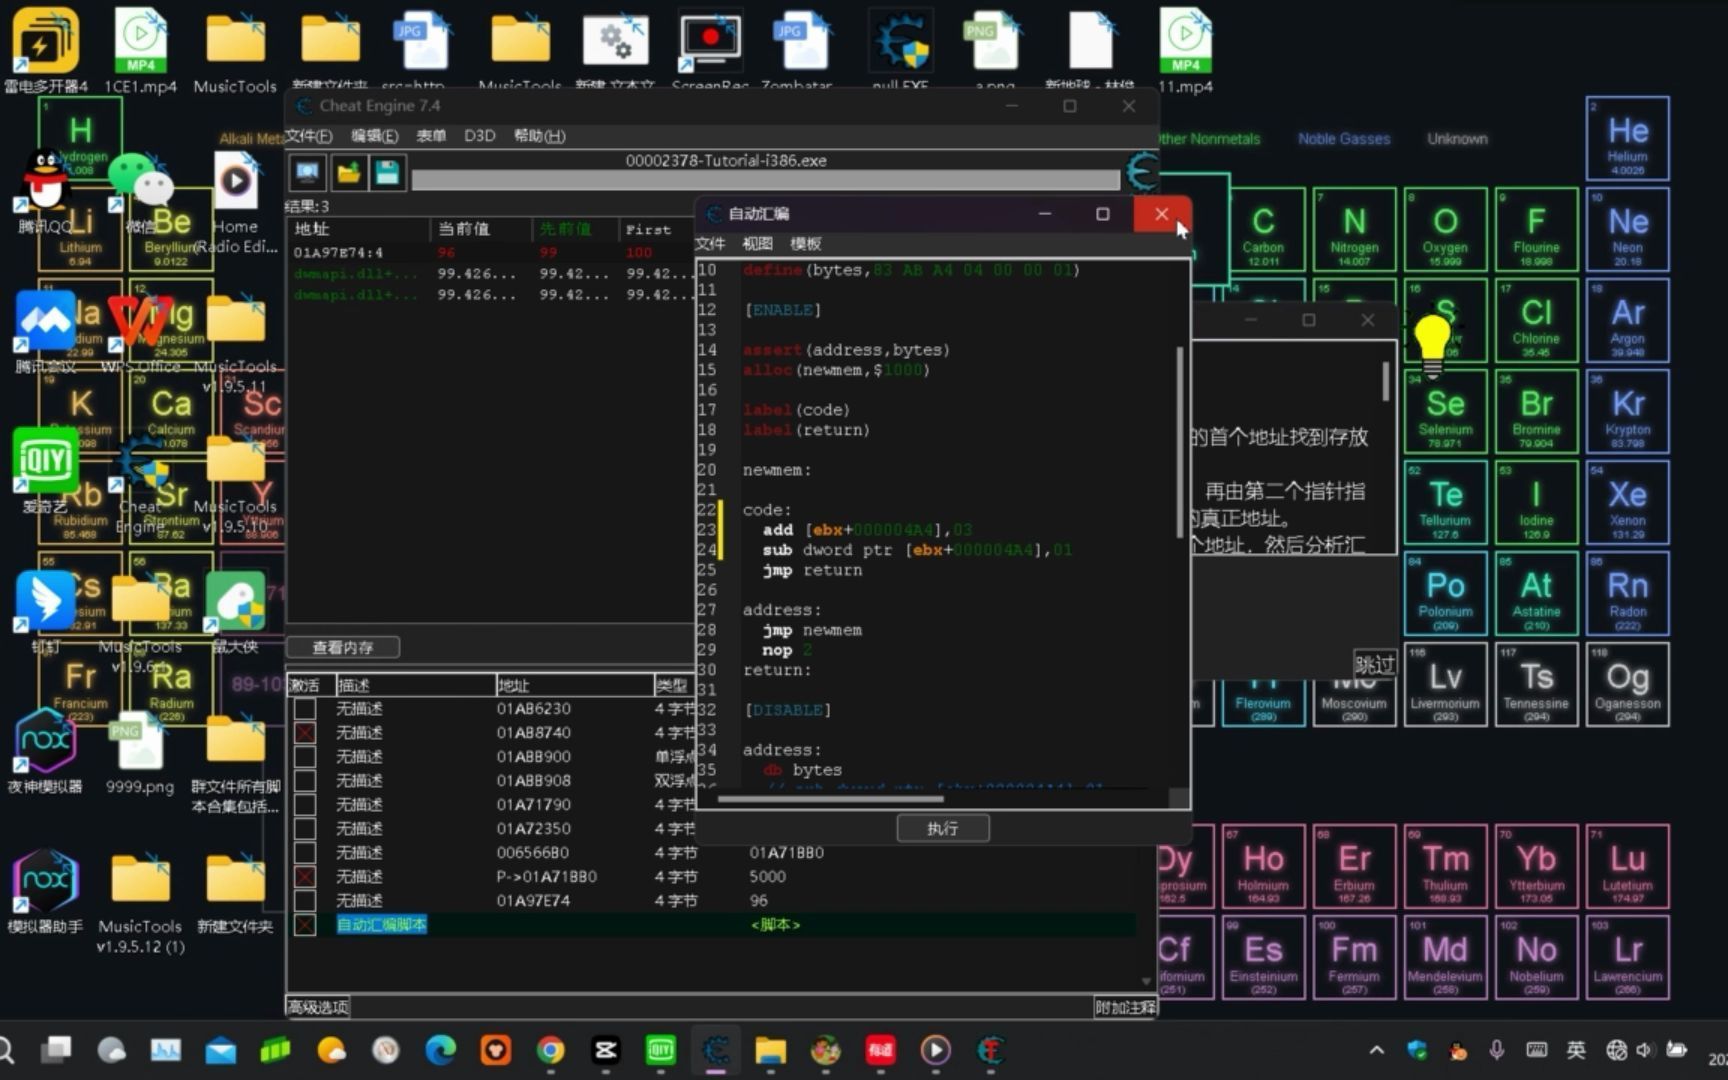Click 高级选项 advanced options button
This screenshot has width=1728, height=1080.
tap(319, 1007)
